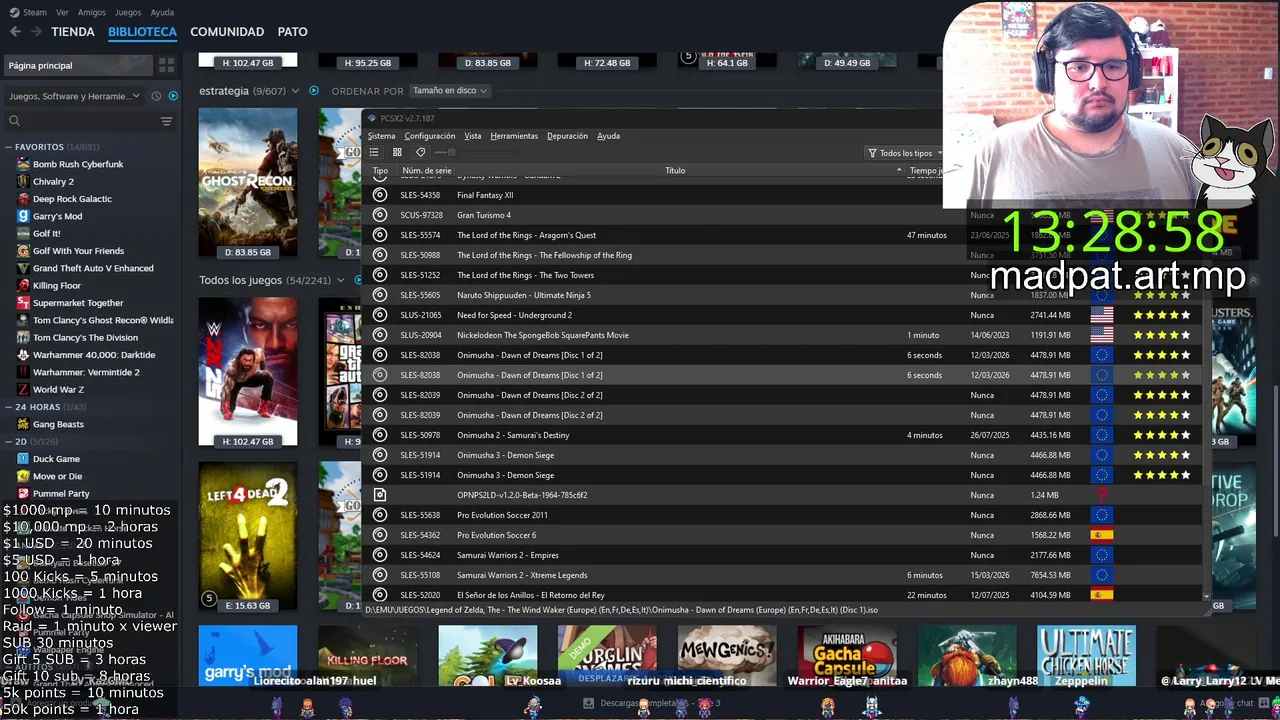The width and height of the screenshot is (1280, 720).
Task: Open PCSX2 Configuración menu
Action: pos(430,136)
